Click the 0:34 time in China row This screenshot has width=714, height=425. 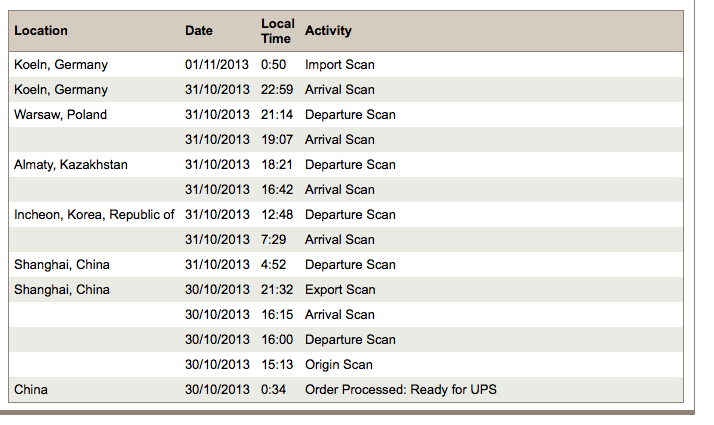[274, 390]
